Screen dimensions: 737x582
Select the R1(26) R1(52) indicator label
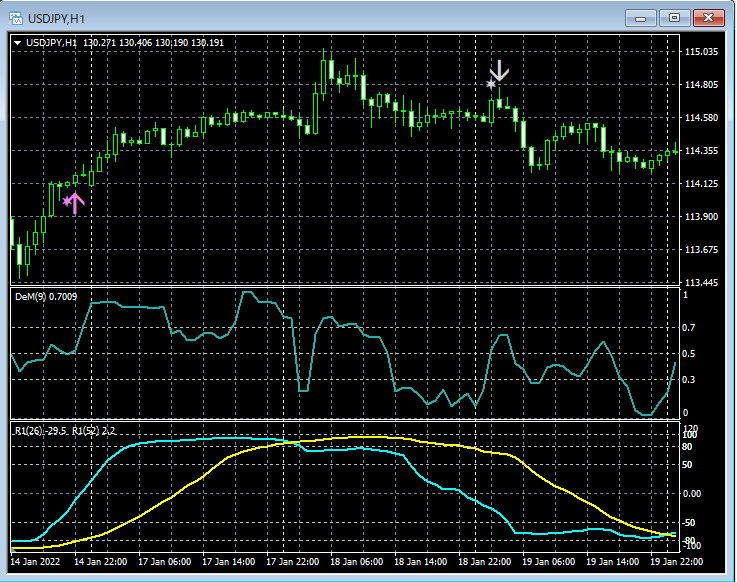click(65, 430)
